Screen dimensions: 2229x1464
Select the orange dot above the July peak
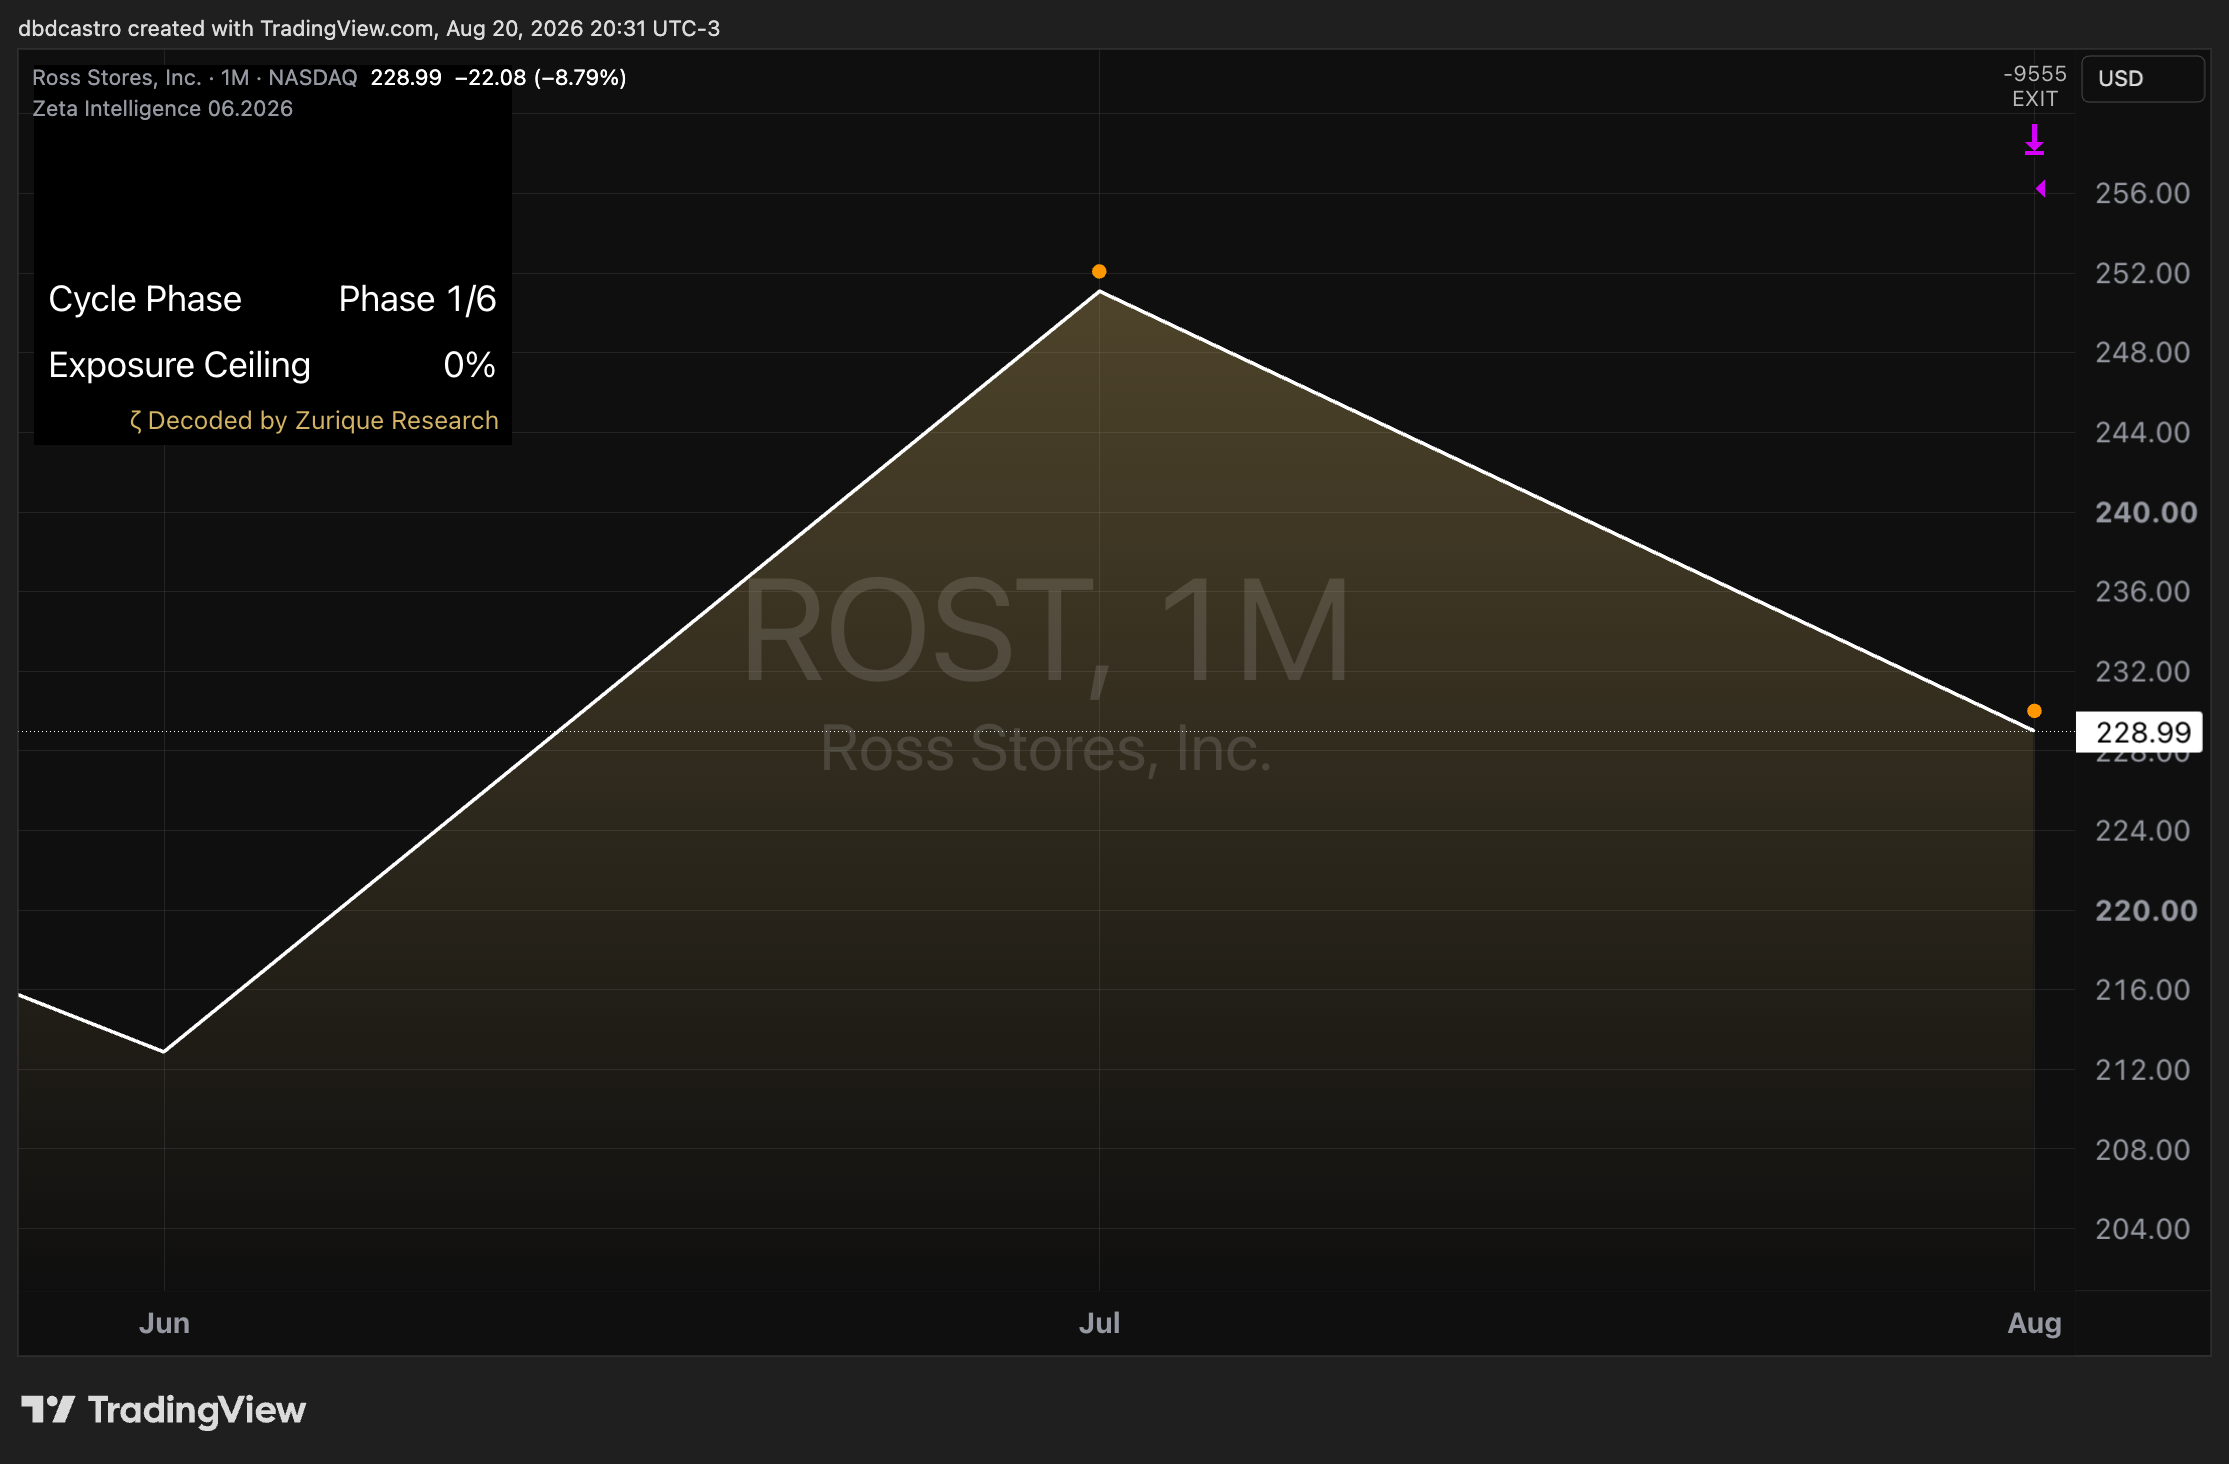point(1099,272)
